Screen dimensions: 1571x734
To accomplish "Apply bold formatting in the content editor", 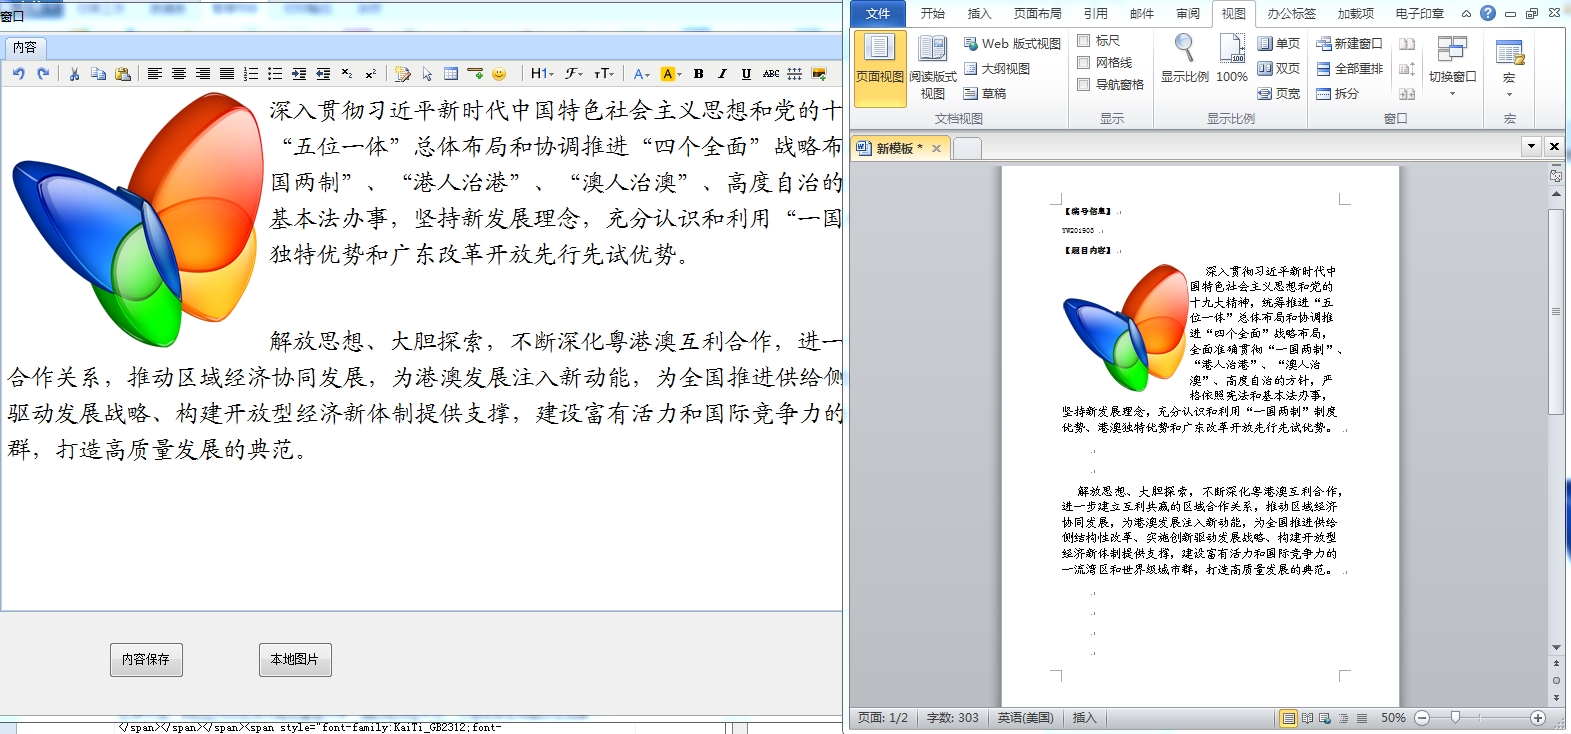I will coord(699,74).
